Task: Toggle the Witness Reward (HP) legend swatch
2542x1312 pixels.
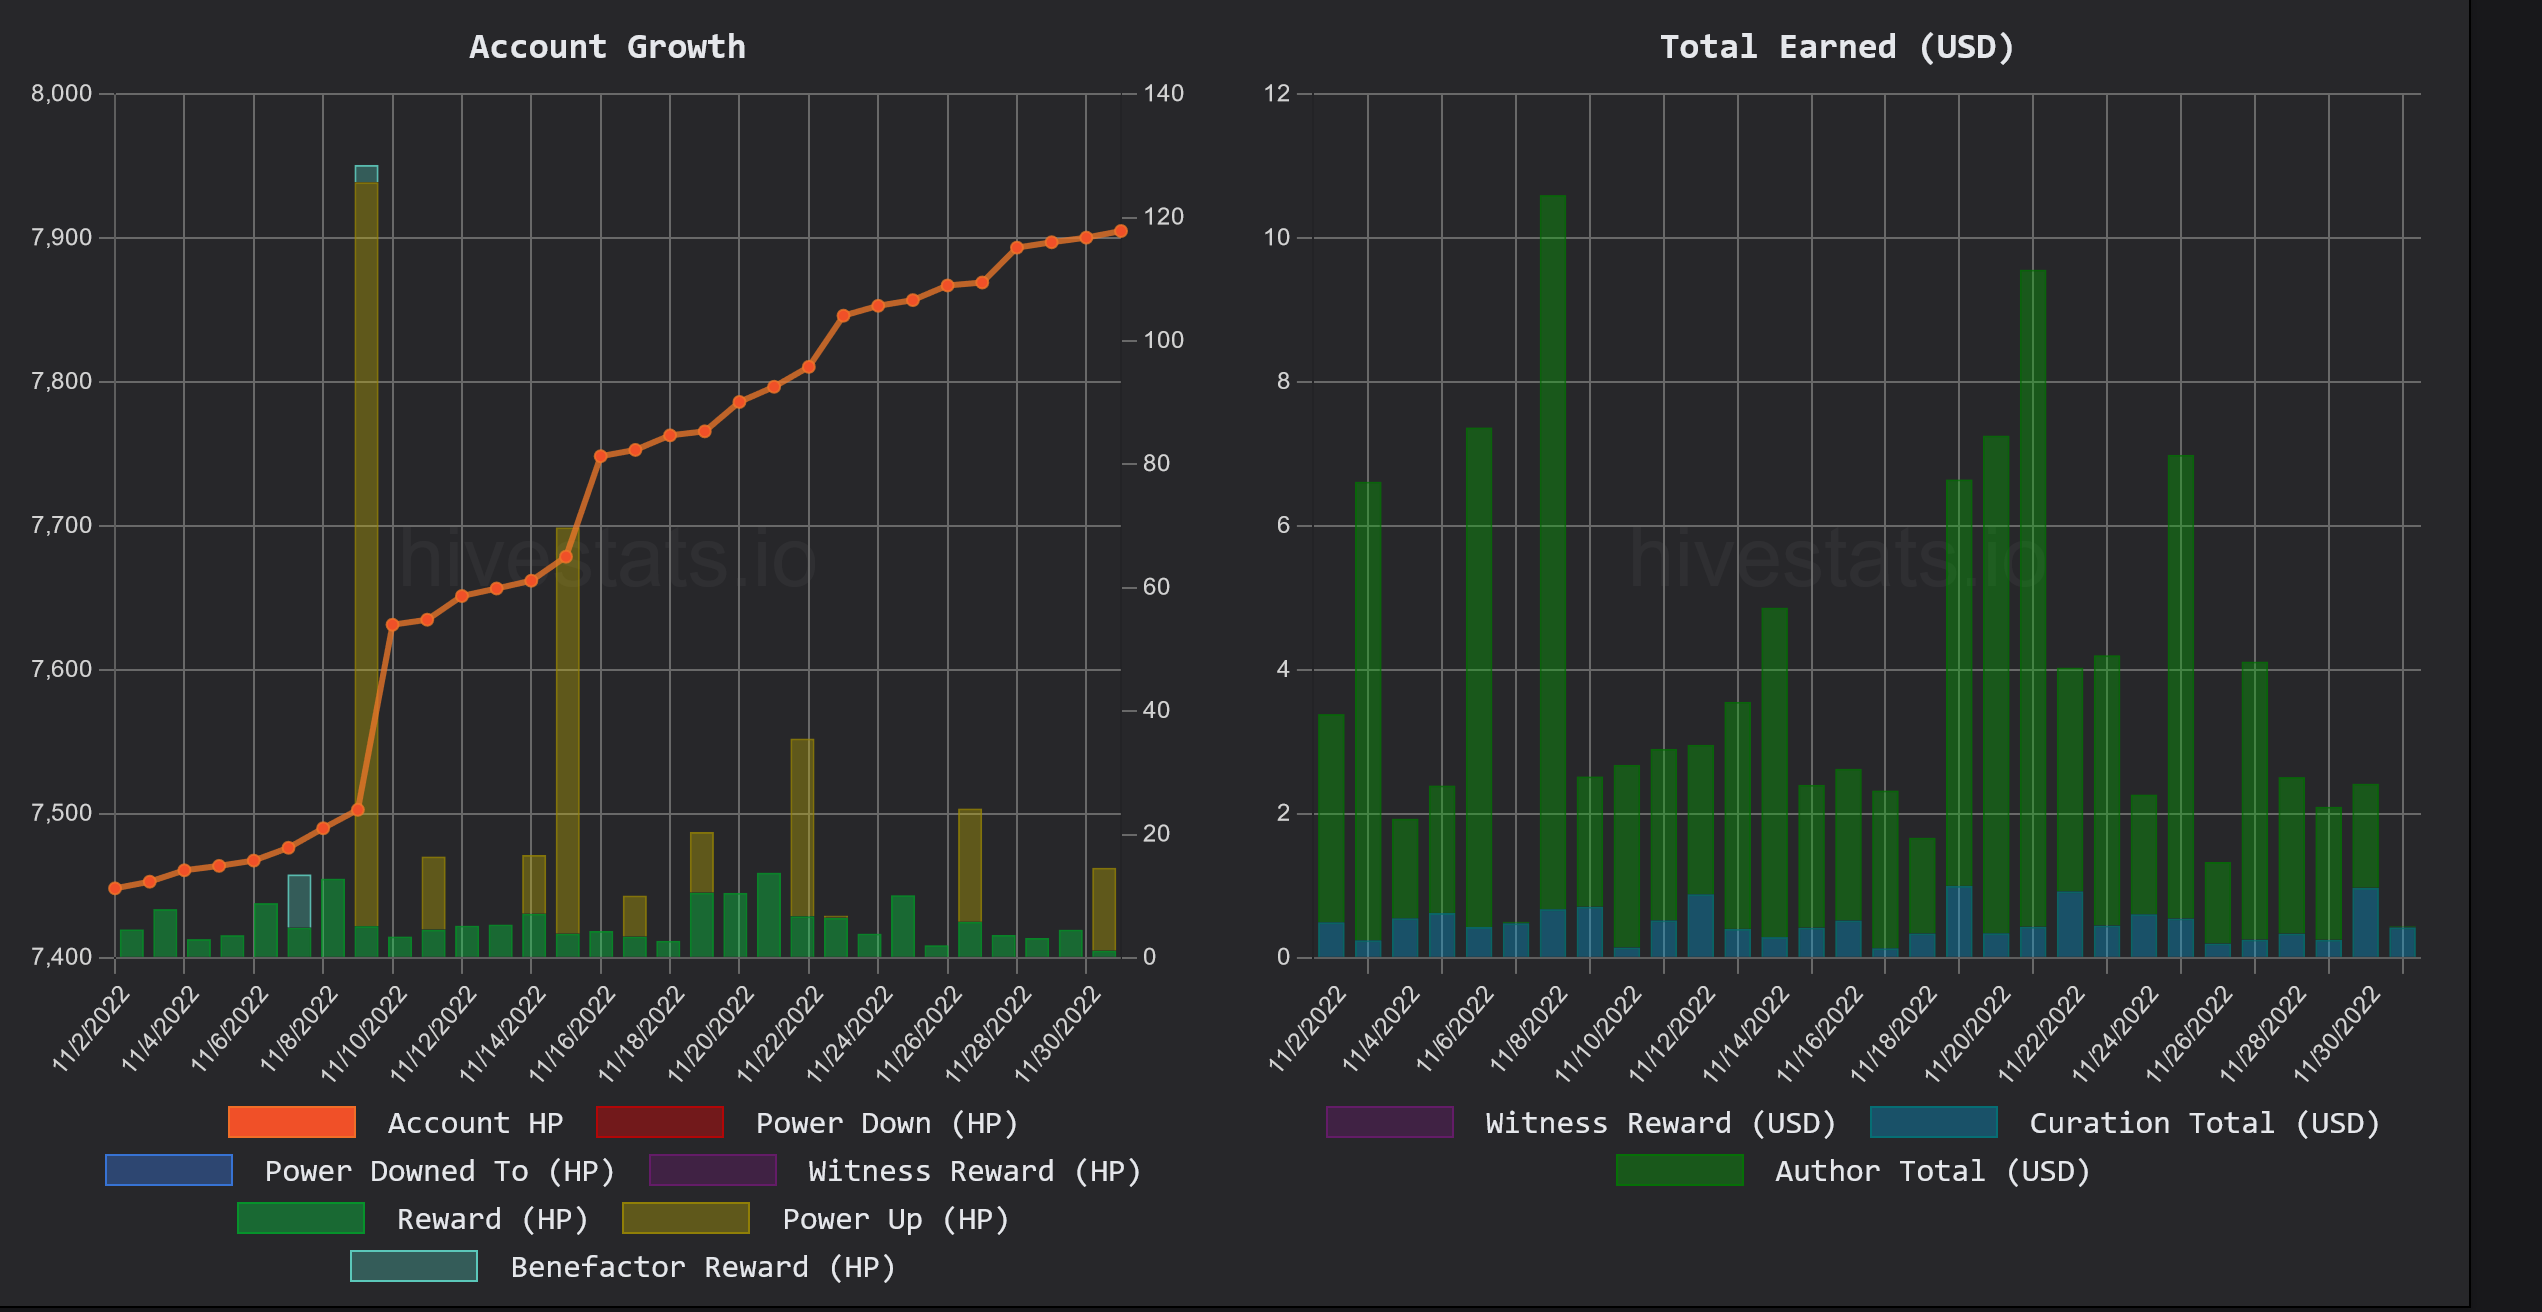Action: click(x=713, y=1170)
